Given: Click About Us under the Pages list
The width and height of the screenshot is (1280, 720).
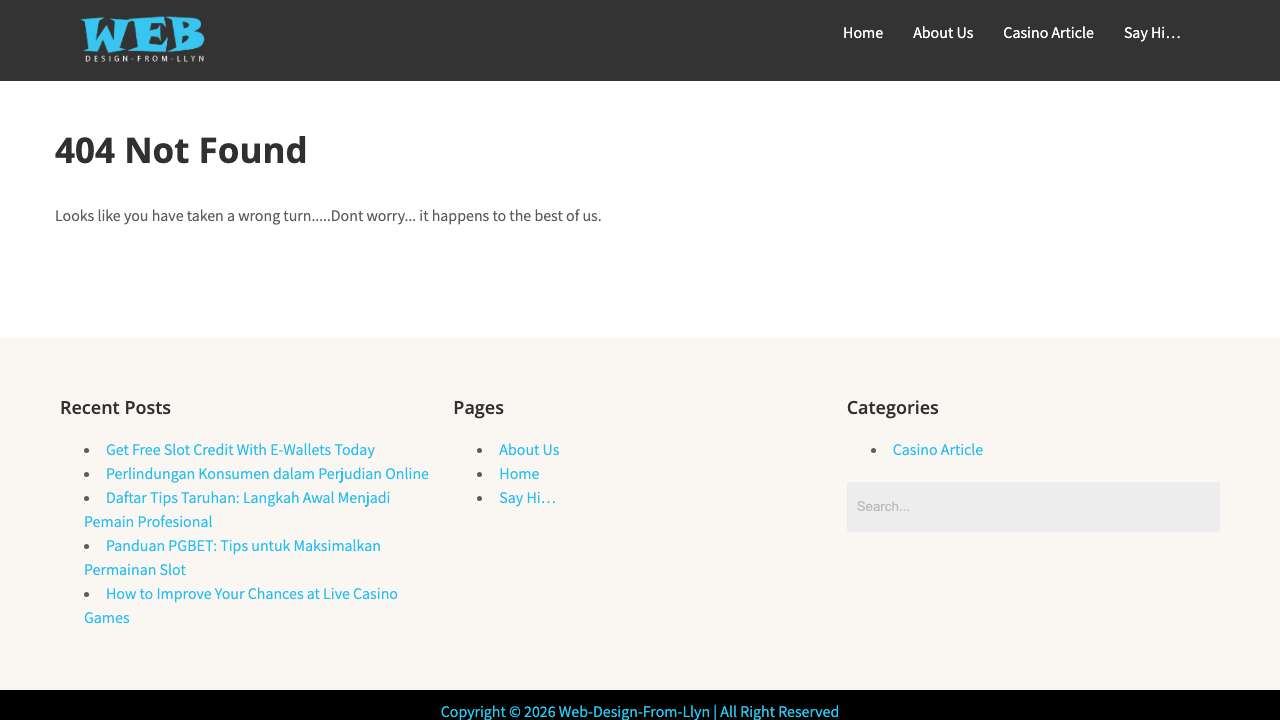Looking at the screenshot, I should [529, 450].
